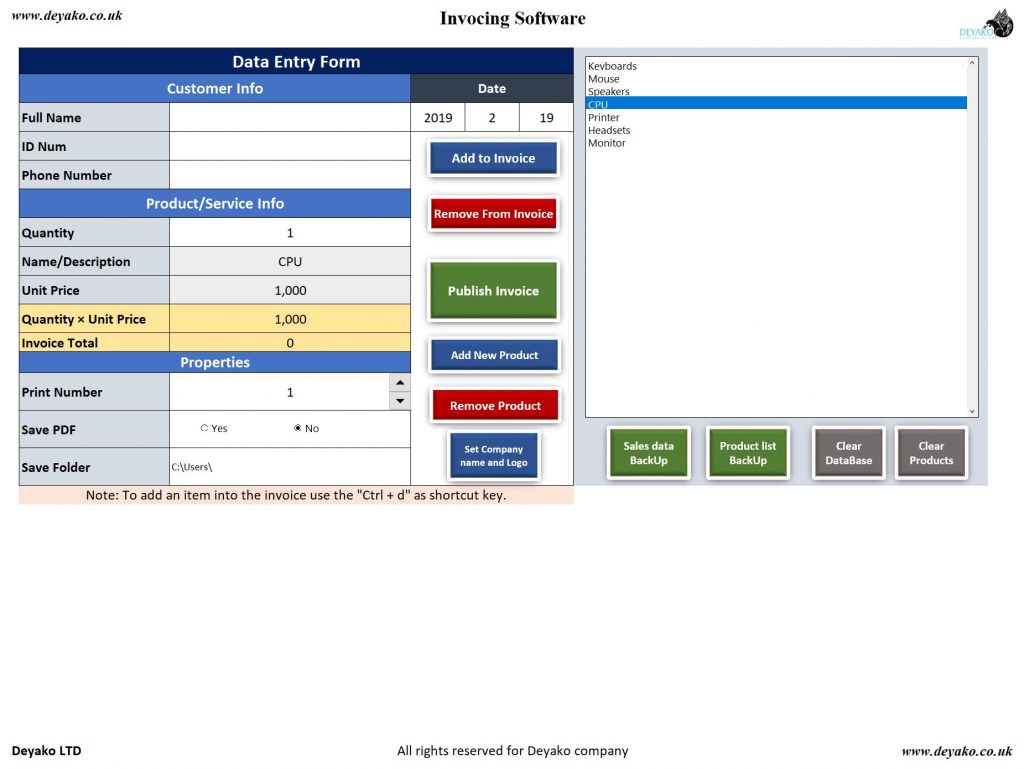Click the Clear DataBase button
This screenshot has width=1024, height=769.
(847, 452)
